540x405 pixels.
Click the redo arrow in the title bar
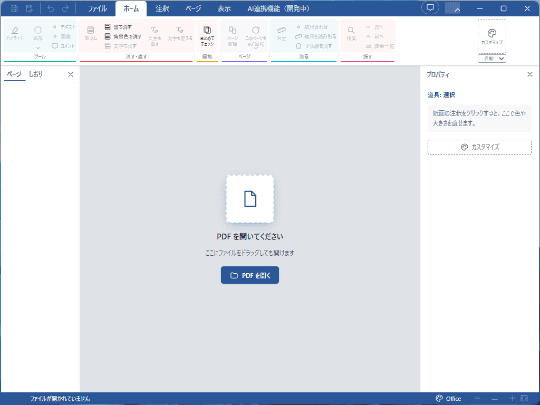pos(65,9)
